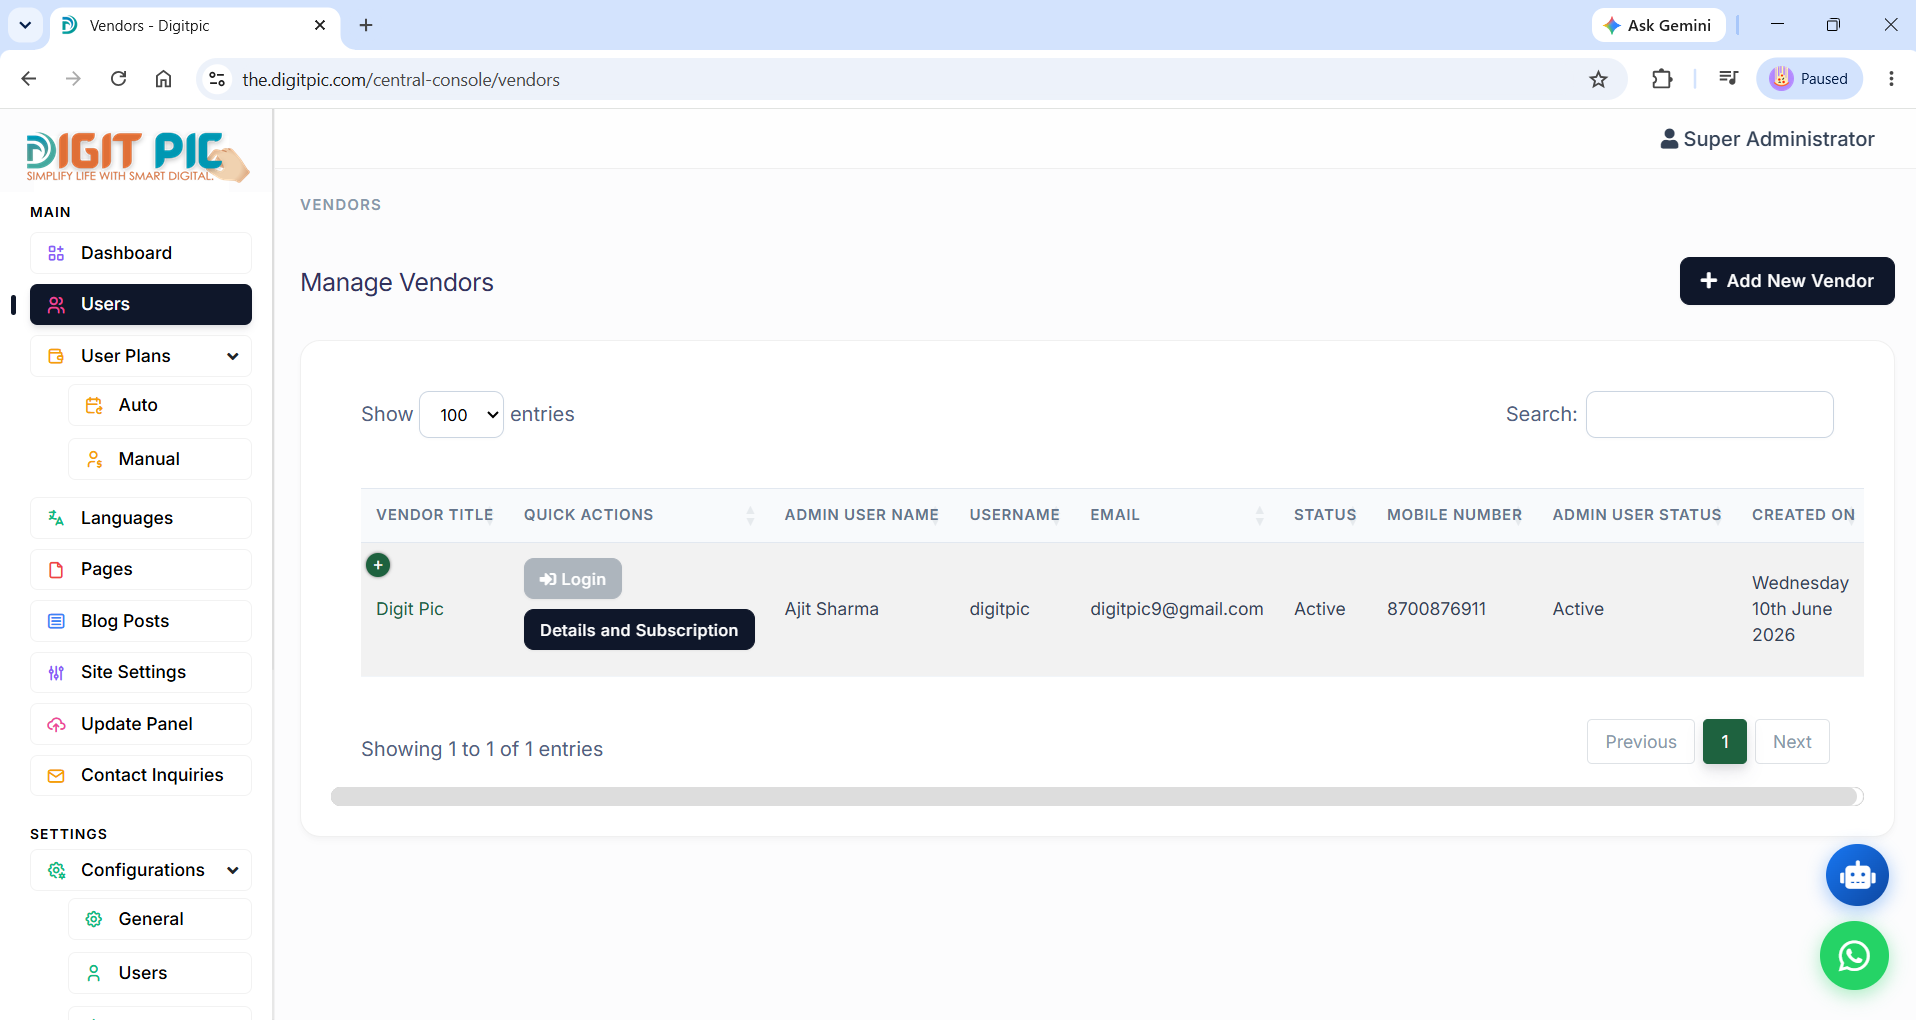Open the tab search dropdown arrow
Image resolution: width=1916 pixels, height=1020 pixels.
pos(25,25)
